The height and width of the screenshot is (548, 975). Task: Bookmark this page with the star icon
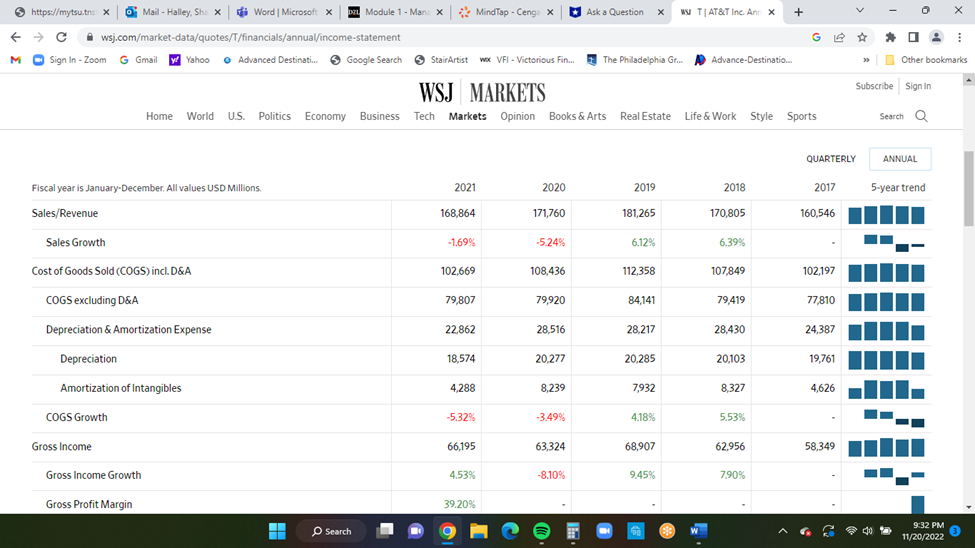(x=862, y=37)
